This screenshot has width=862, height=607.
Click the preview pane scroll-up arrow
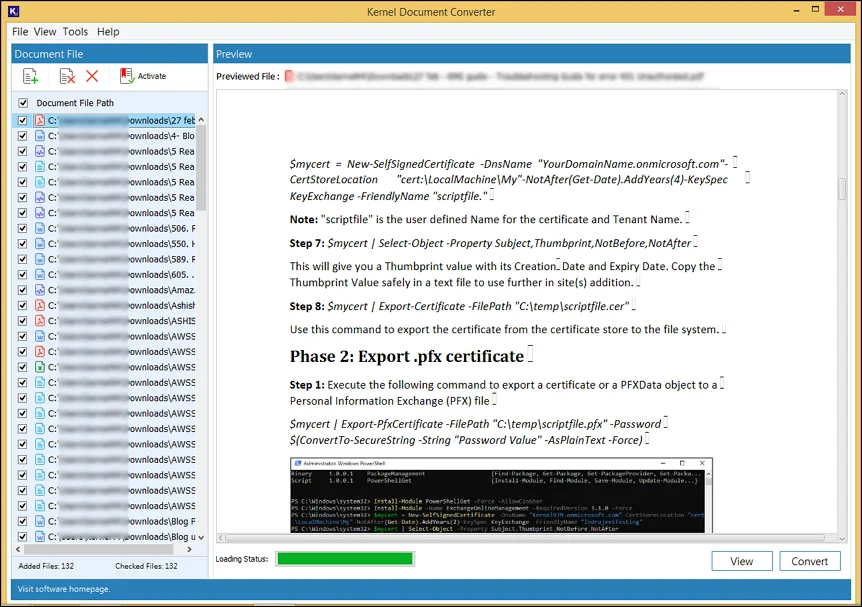click(842, 94)
